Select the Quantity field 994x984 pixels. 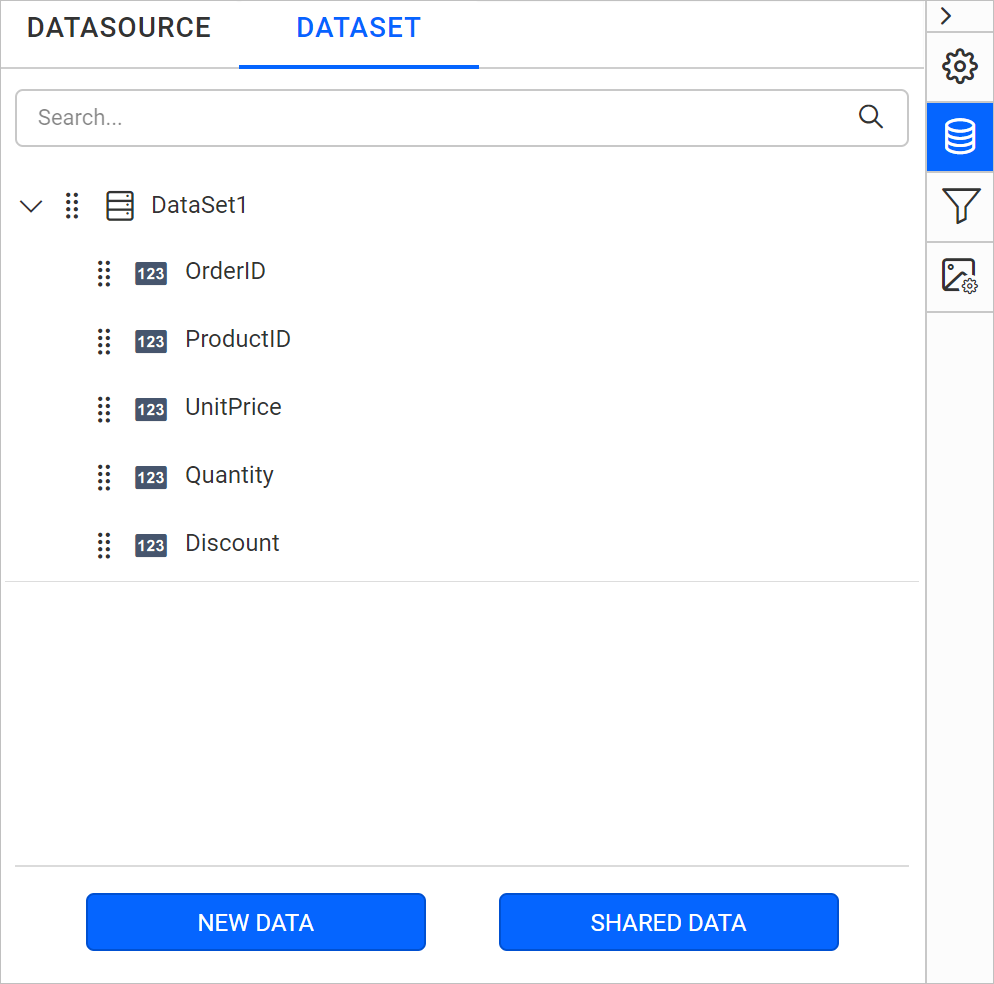[229, 475]
